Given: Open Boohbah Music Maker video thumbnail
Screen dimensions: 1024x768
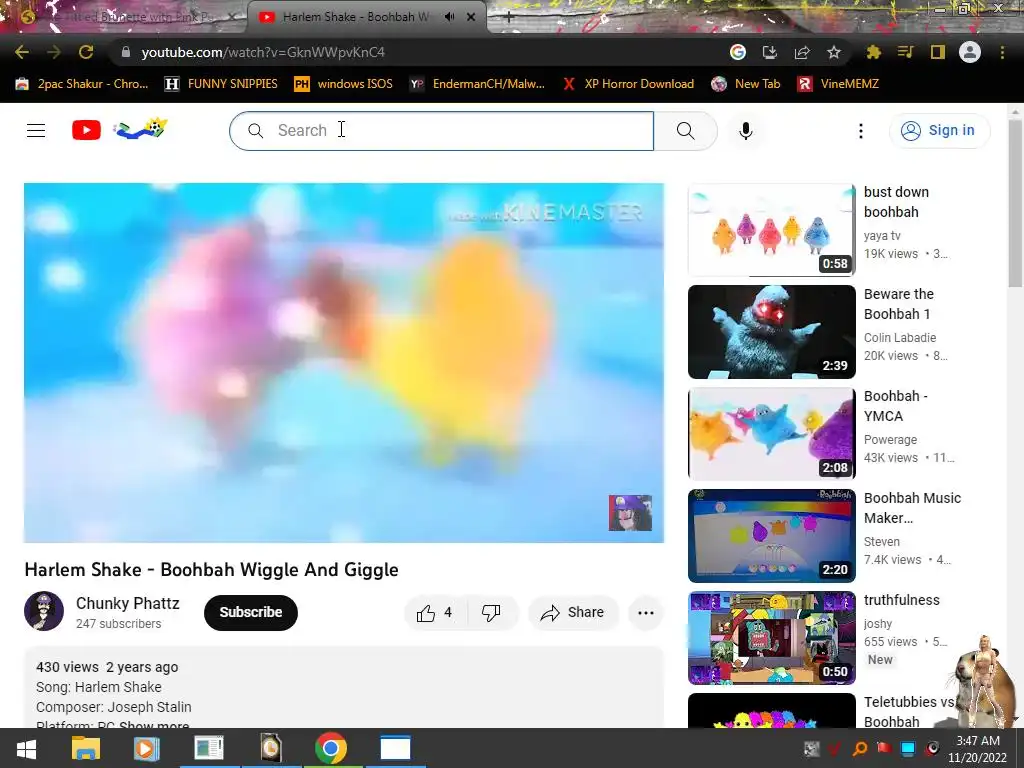Looking at the screenshot, I should tap(771, 536).
